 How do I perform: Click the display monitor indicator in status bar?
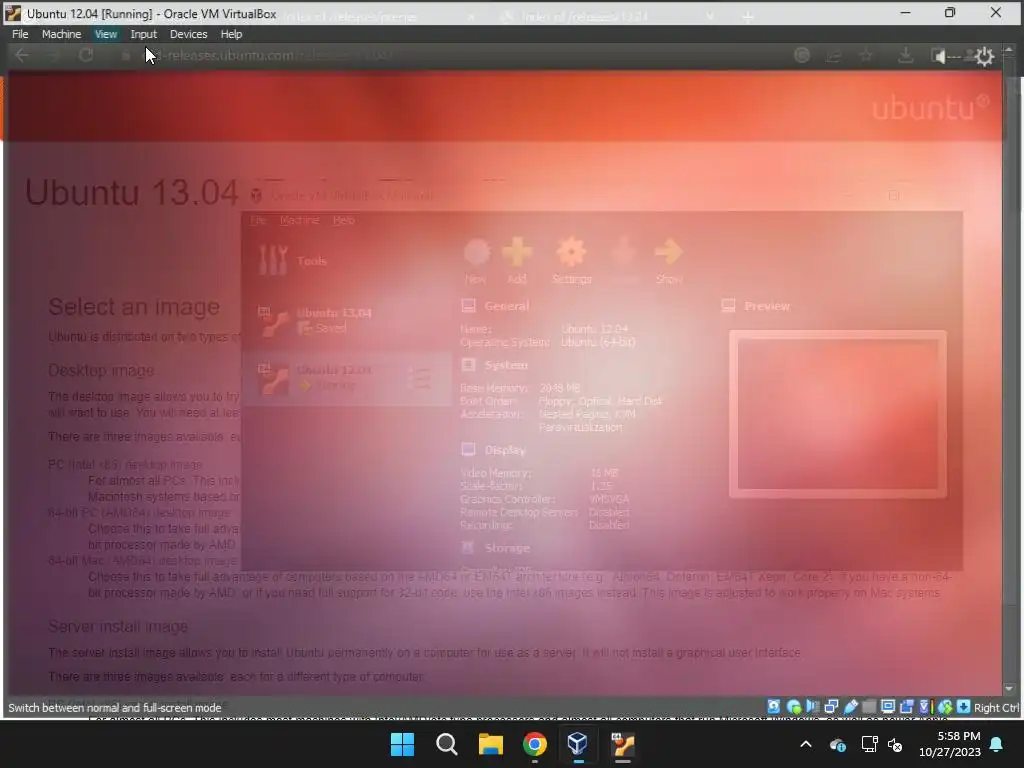click(x=888, y=707)
